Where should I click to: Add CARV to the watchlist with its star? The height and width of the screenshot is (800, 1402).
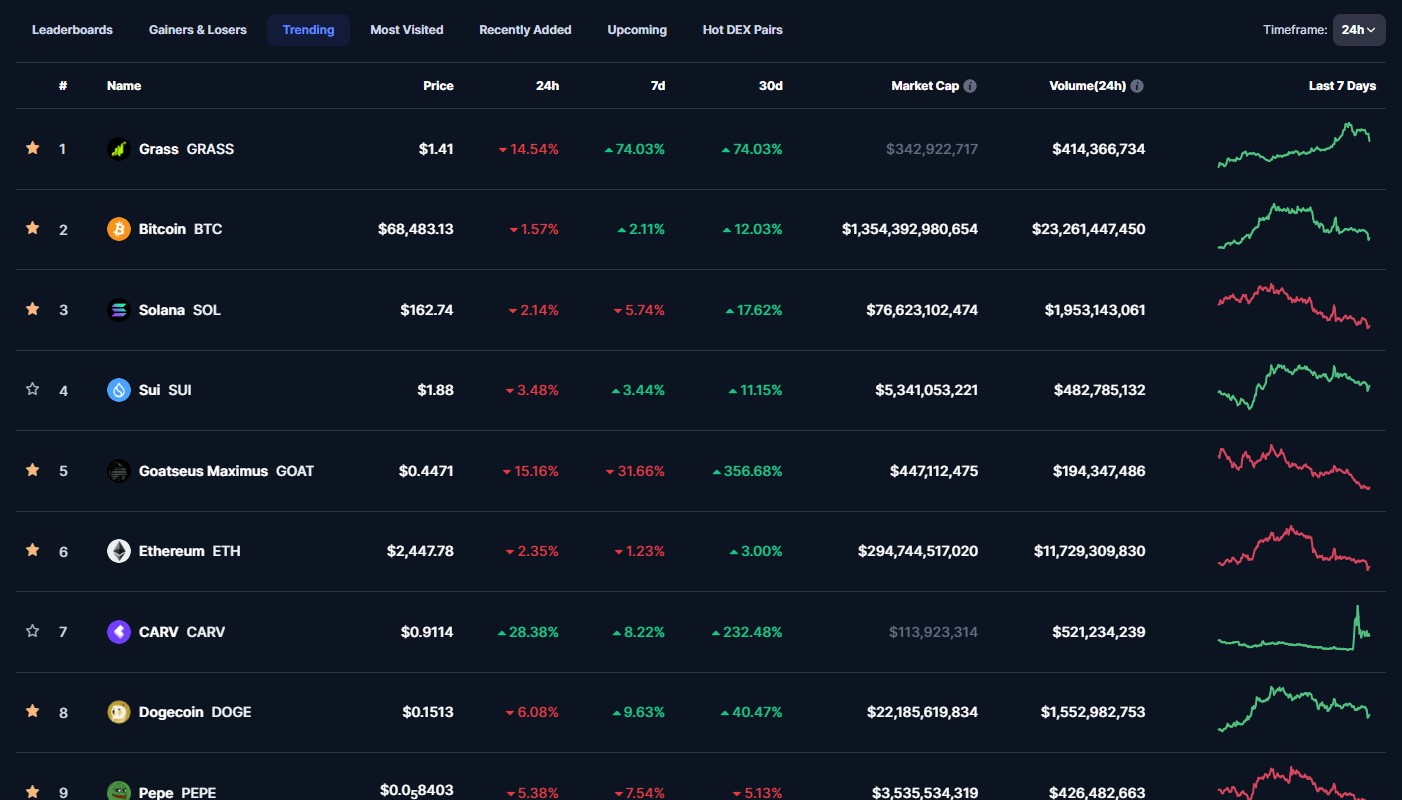pyautogui.click(x=32, y=631)
